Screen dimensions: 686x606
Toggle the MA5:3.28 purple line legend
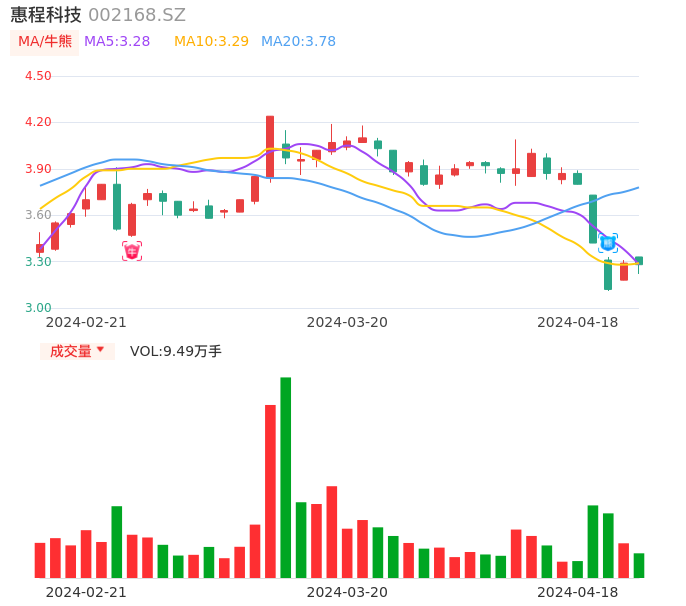click(x=117, y=42)
